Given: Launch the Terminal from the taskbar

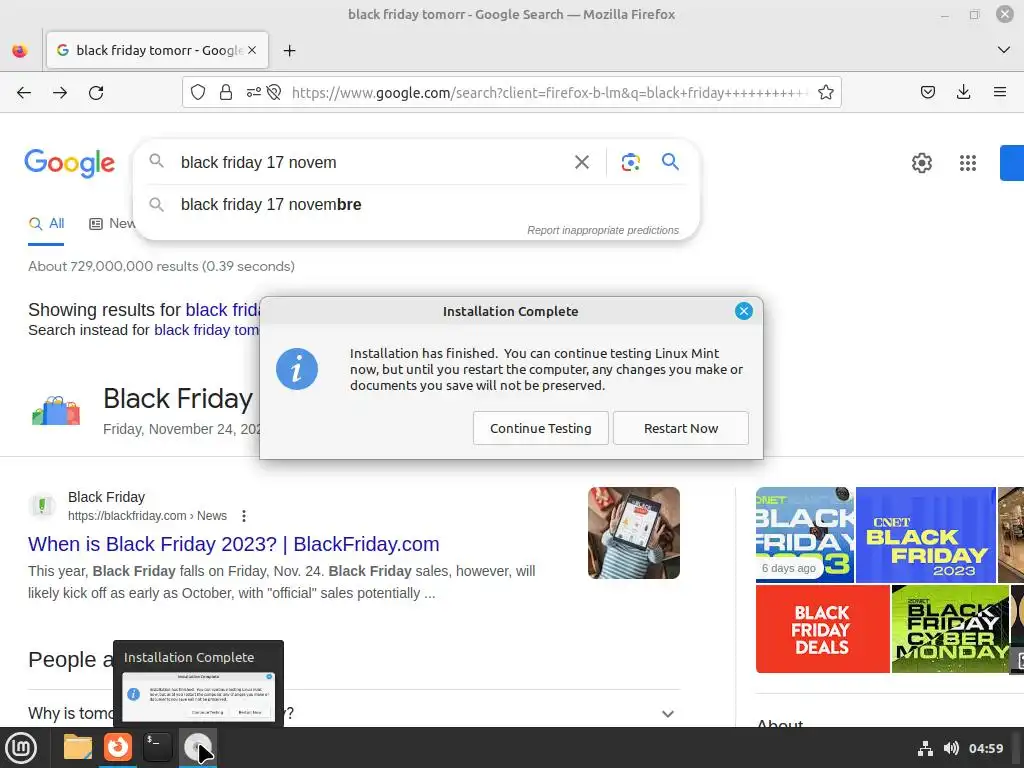Looking at the screenshot, I should [157, 747].
